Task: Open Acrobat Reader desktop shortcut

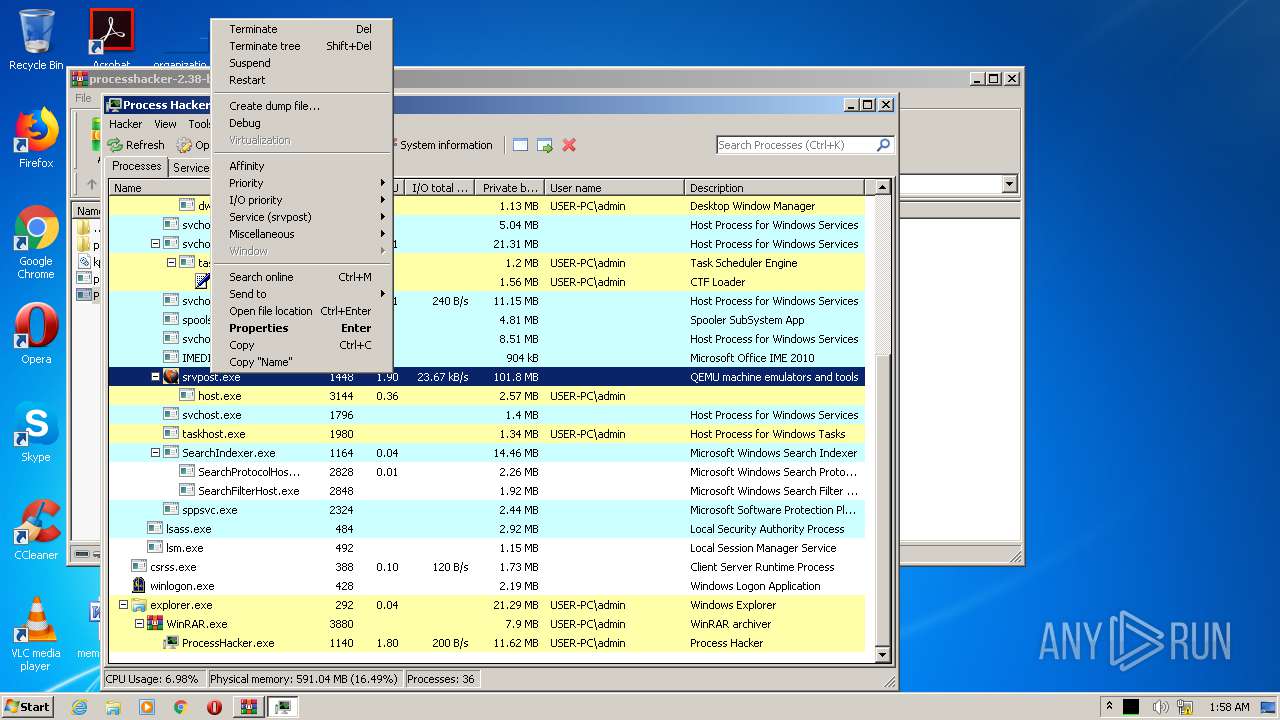Action: pyautogui.click(x=111, y=40)
